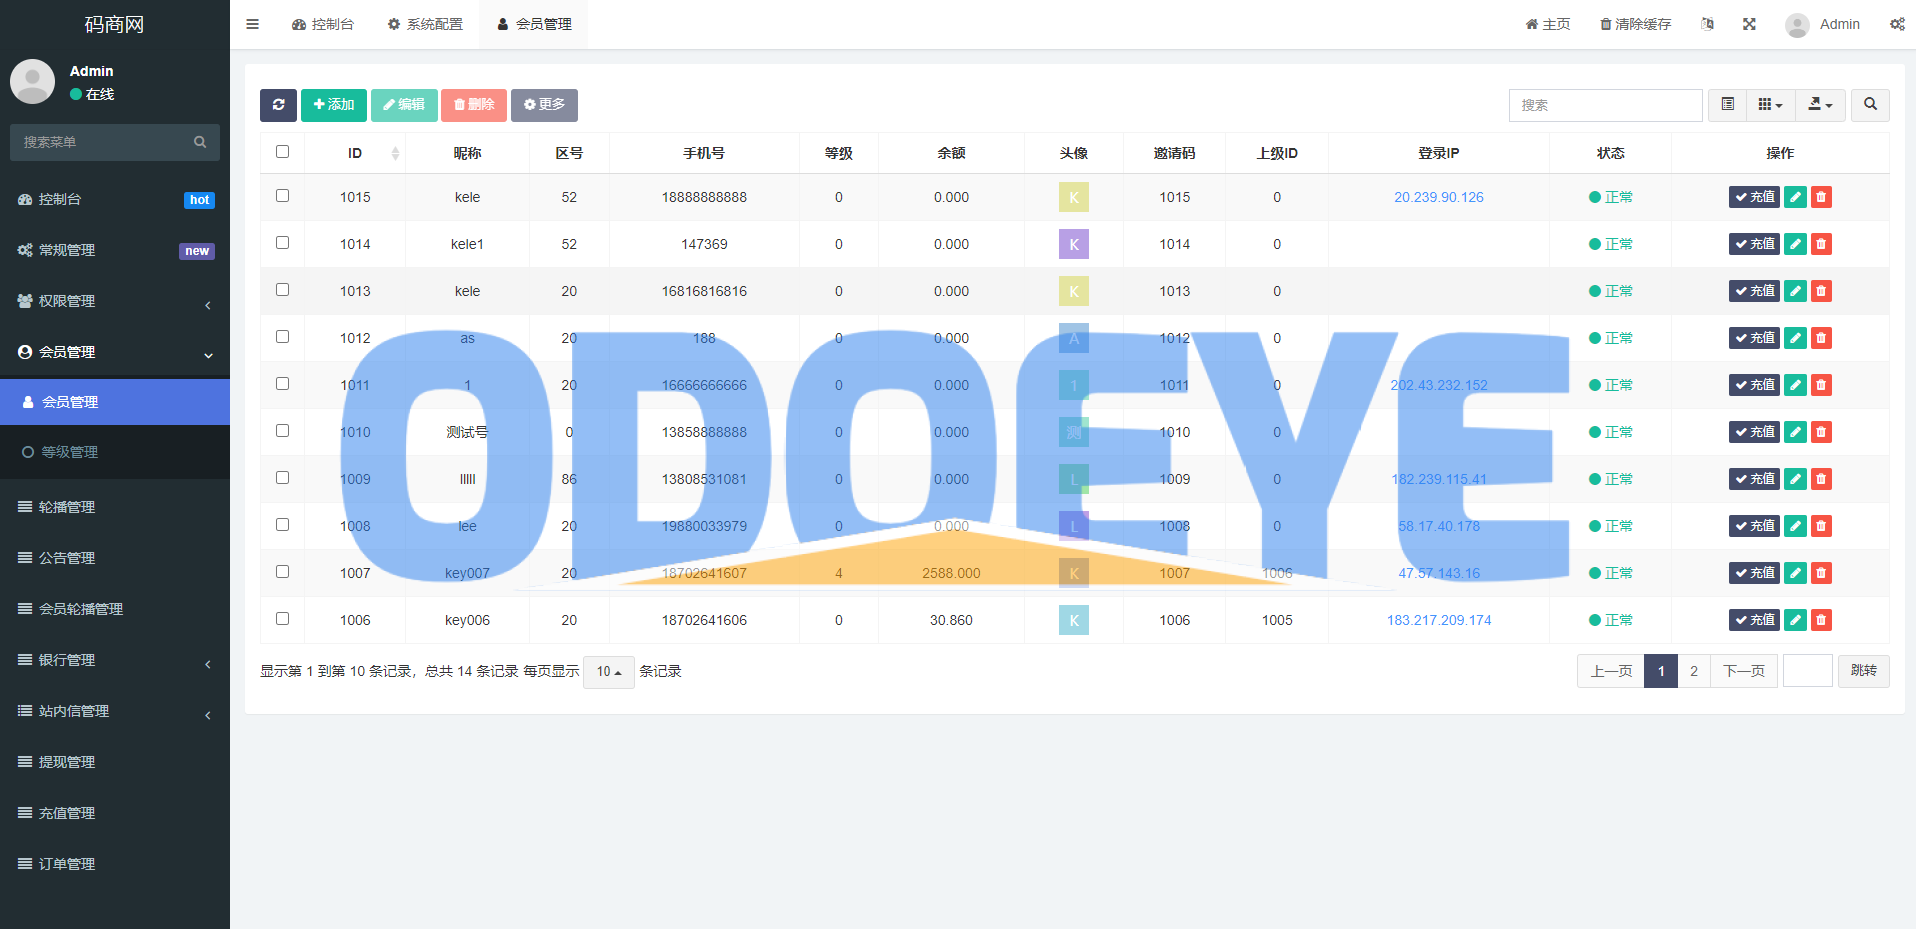Open the columns visibility dropdown

coord(1770,105)
